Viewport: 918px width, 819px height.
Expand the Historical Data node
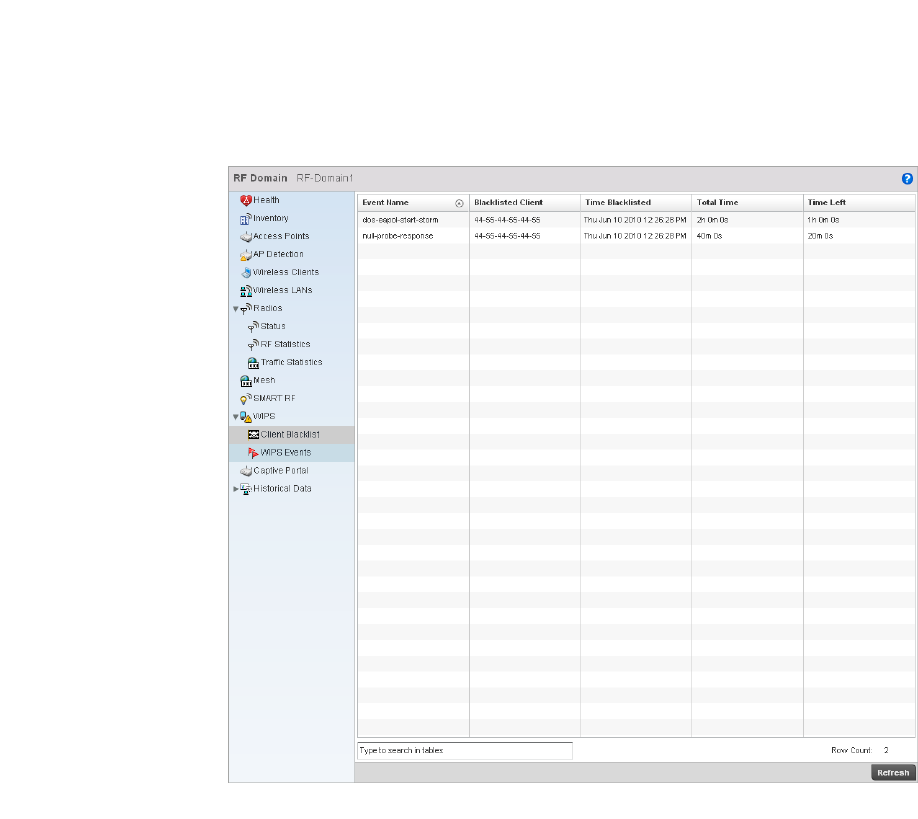[235, 489]
